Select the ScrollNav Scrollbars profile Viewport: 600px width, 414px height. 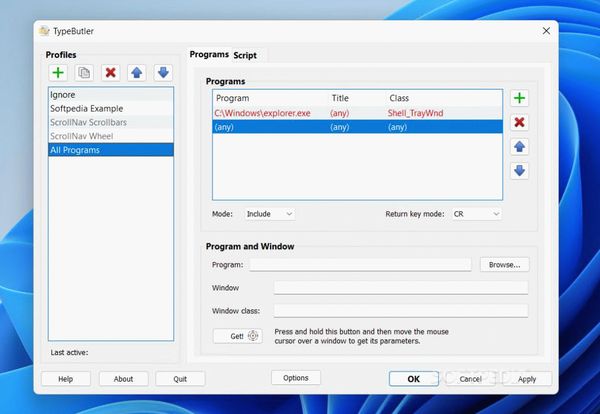coord(111,122)
